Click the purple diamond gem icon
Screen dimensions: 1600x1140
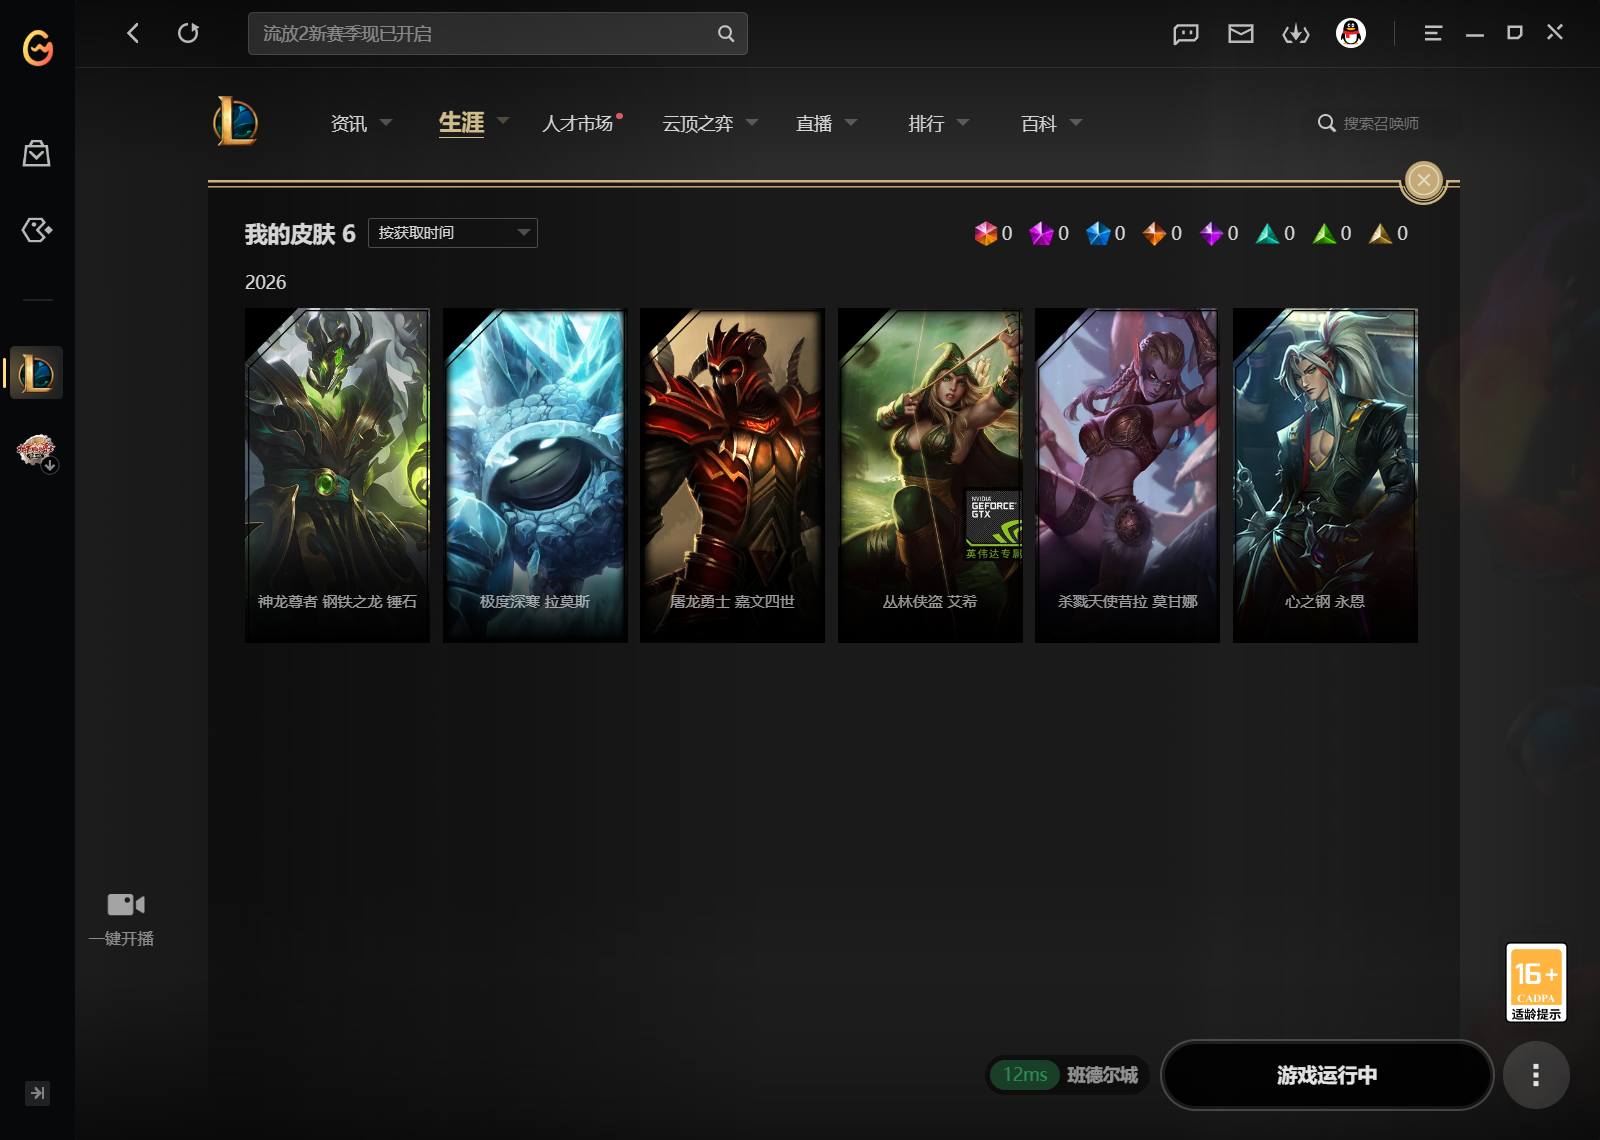coord(1212,233)
